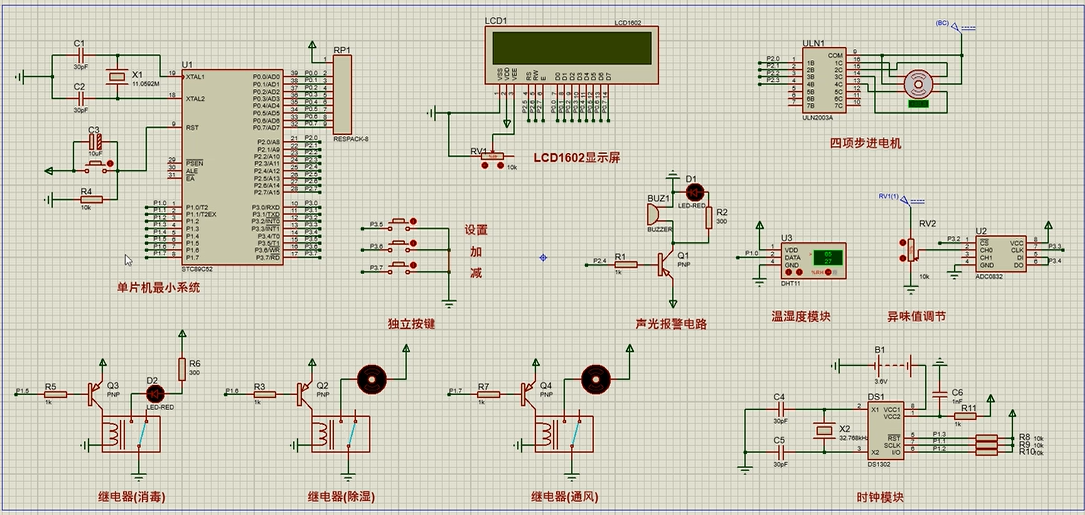The image size is (1085, 515).
Task: Click RV2 upper red increment dot
Action: point(901,243)
